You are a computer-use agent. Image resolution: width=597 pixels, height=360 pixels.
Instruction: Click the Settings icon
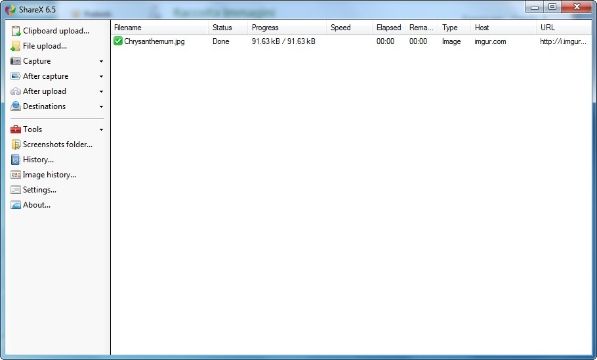pyautogui.click(x=16, y=190)
